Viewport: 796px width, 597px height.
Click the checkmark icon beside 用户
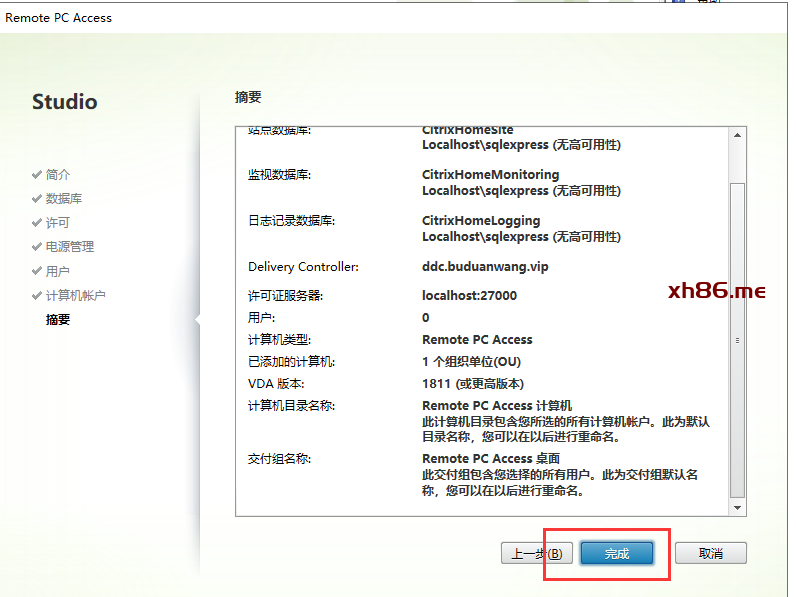pyautogui.click(x=37, y=271)
